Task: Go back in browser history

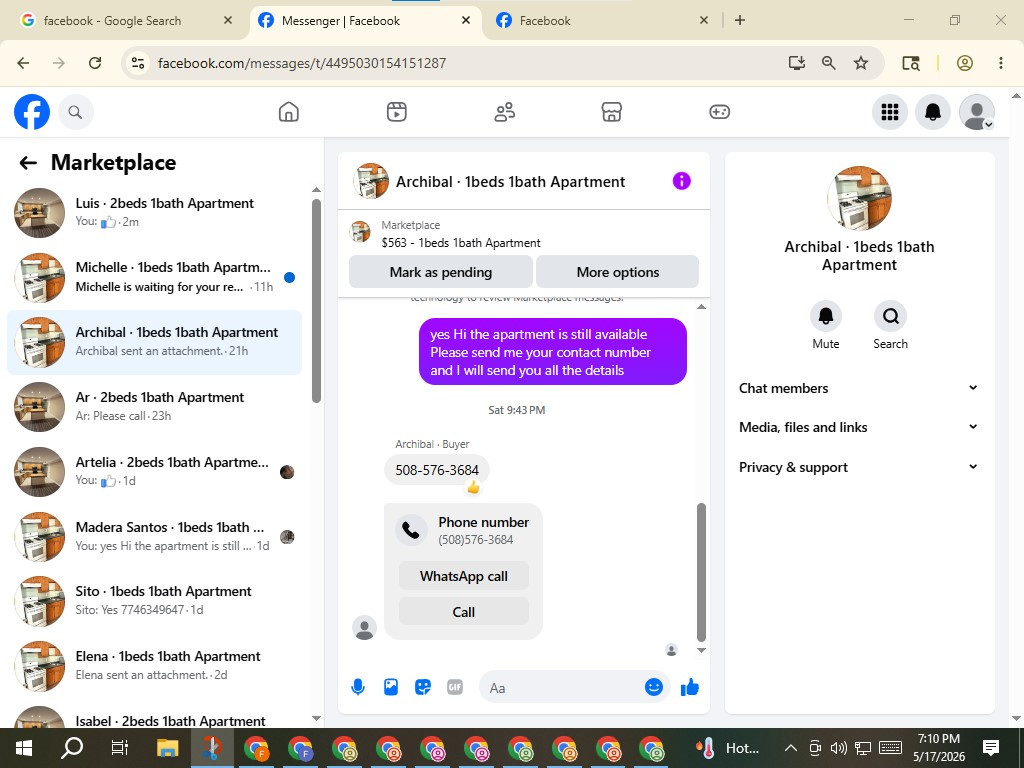Action: 24,63
